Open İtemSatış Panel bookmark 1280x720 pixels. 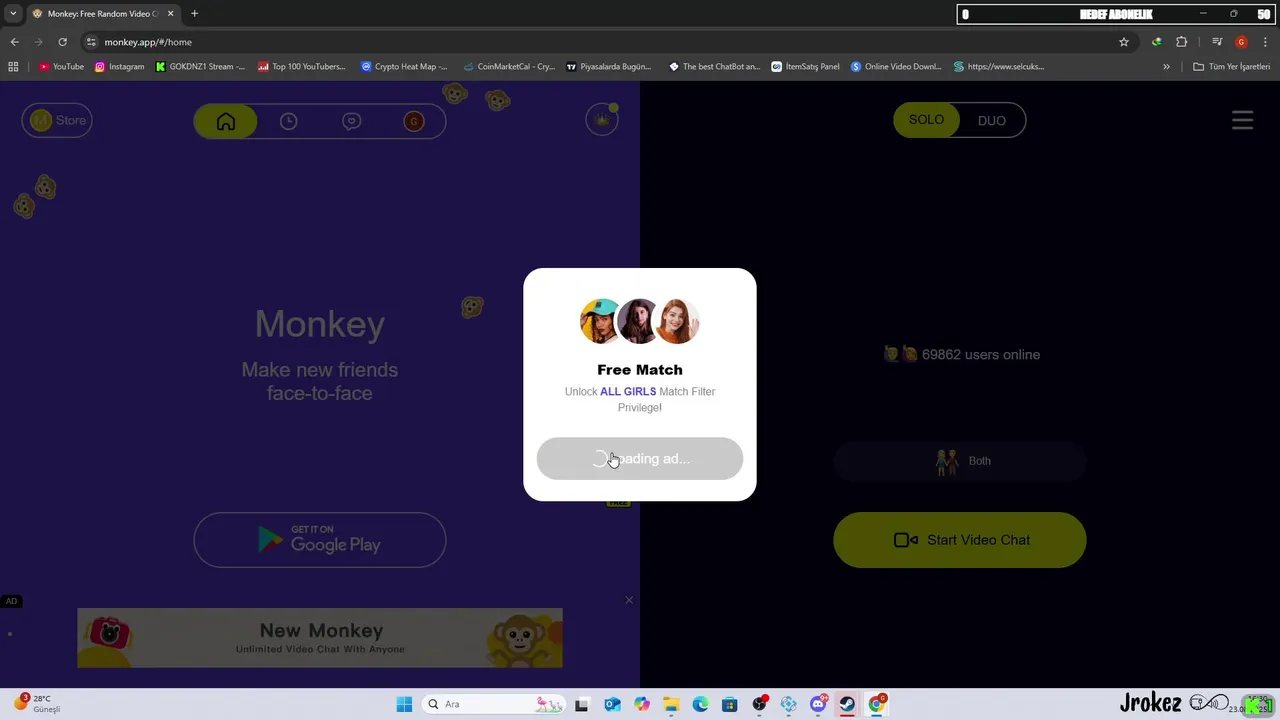[805, 67]
